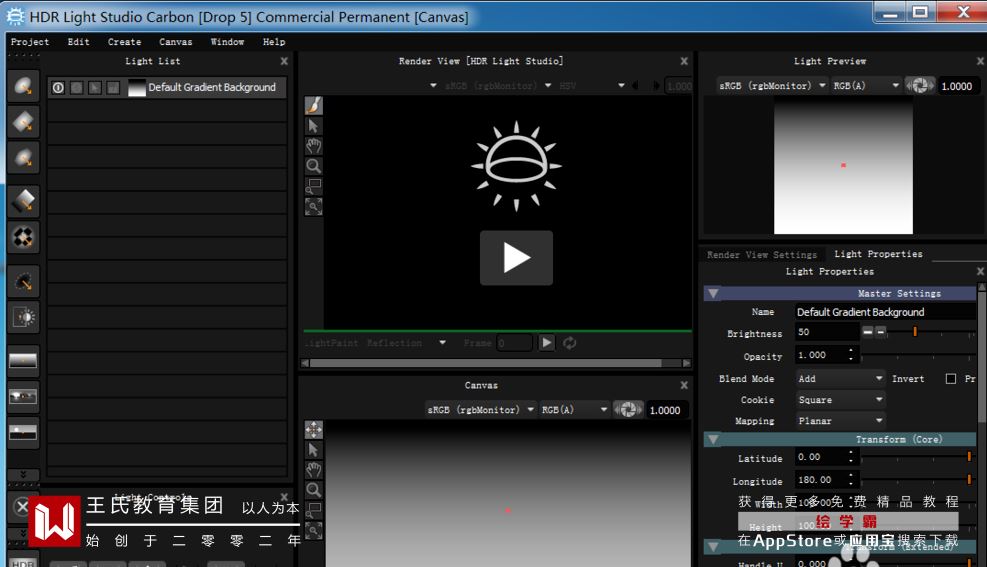Image resolution: width=987 pixels, height=567 pixels.
Task: Open the Canvas menu
Action: pyautogui.click(x=176, y=42)
